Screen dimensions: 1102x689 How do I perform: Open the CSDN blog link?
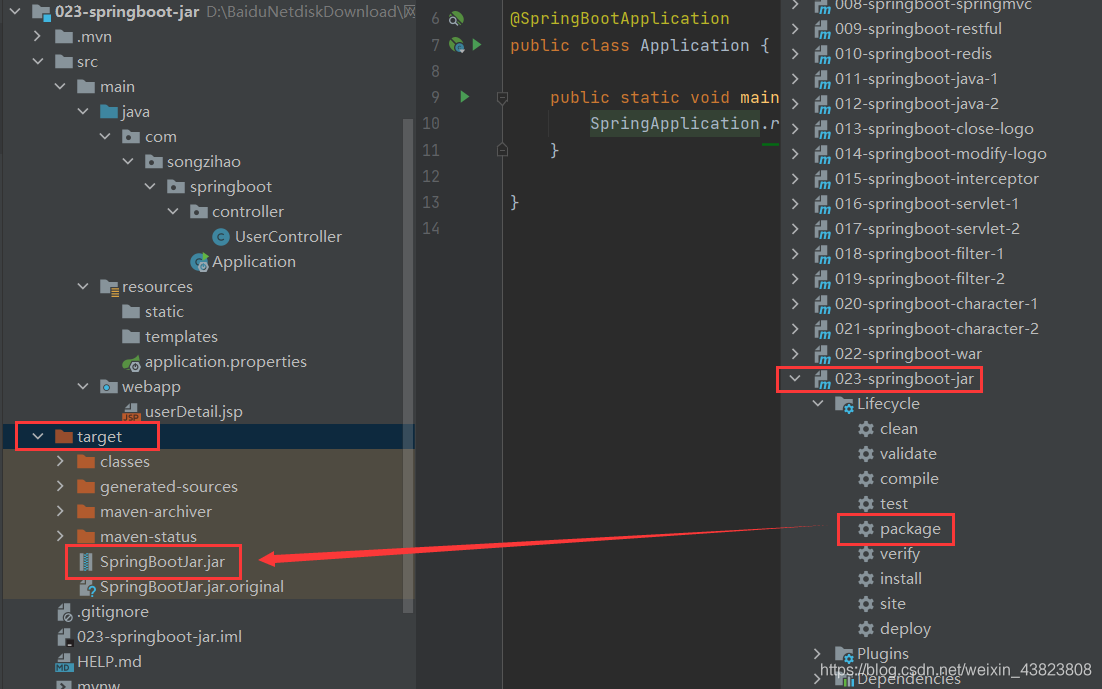point(955,670)
